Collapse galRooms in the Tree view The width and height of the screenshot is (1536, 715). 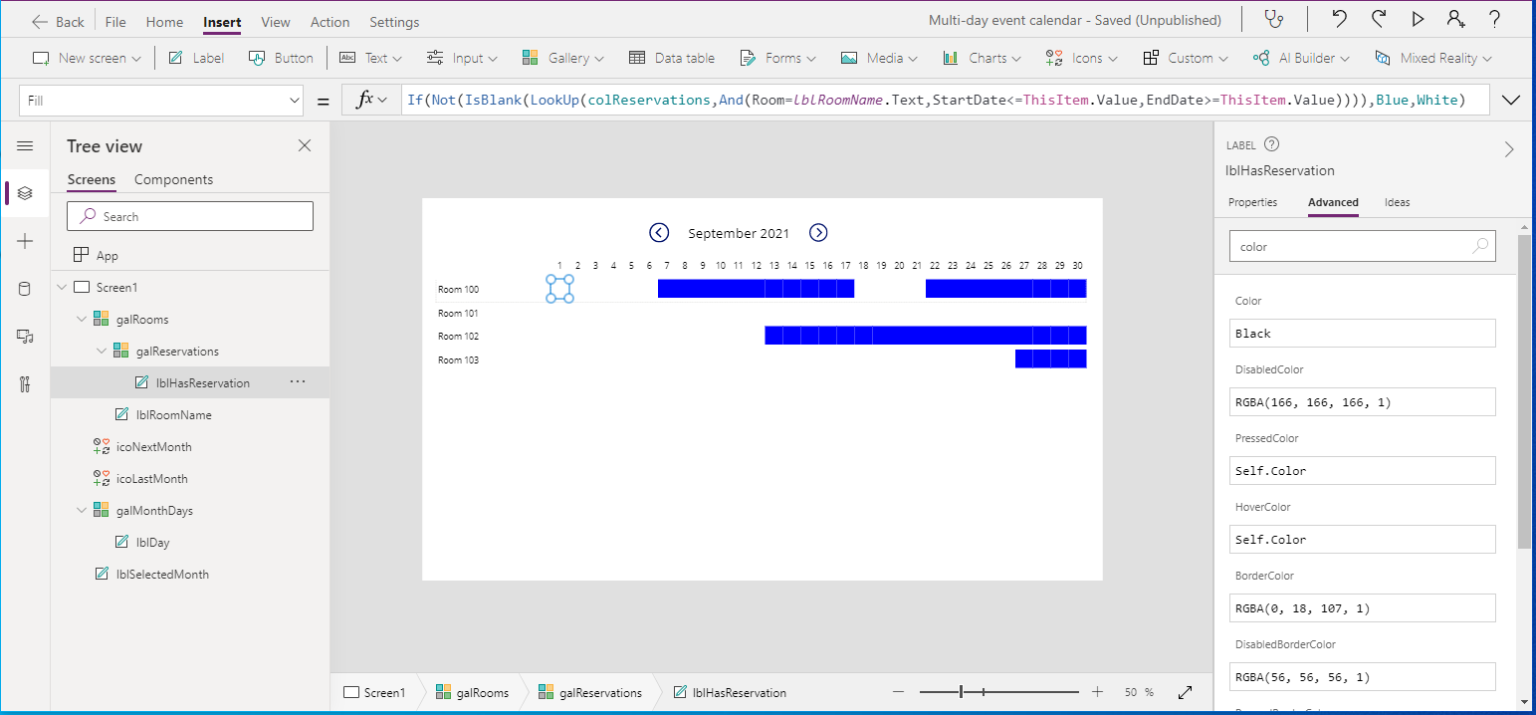click(80, 318)
